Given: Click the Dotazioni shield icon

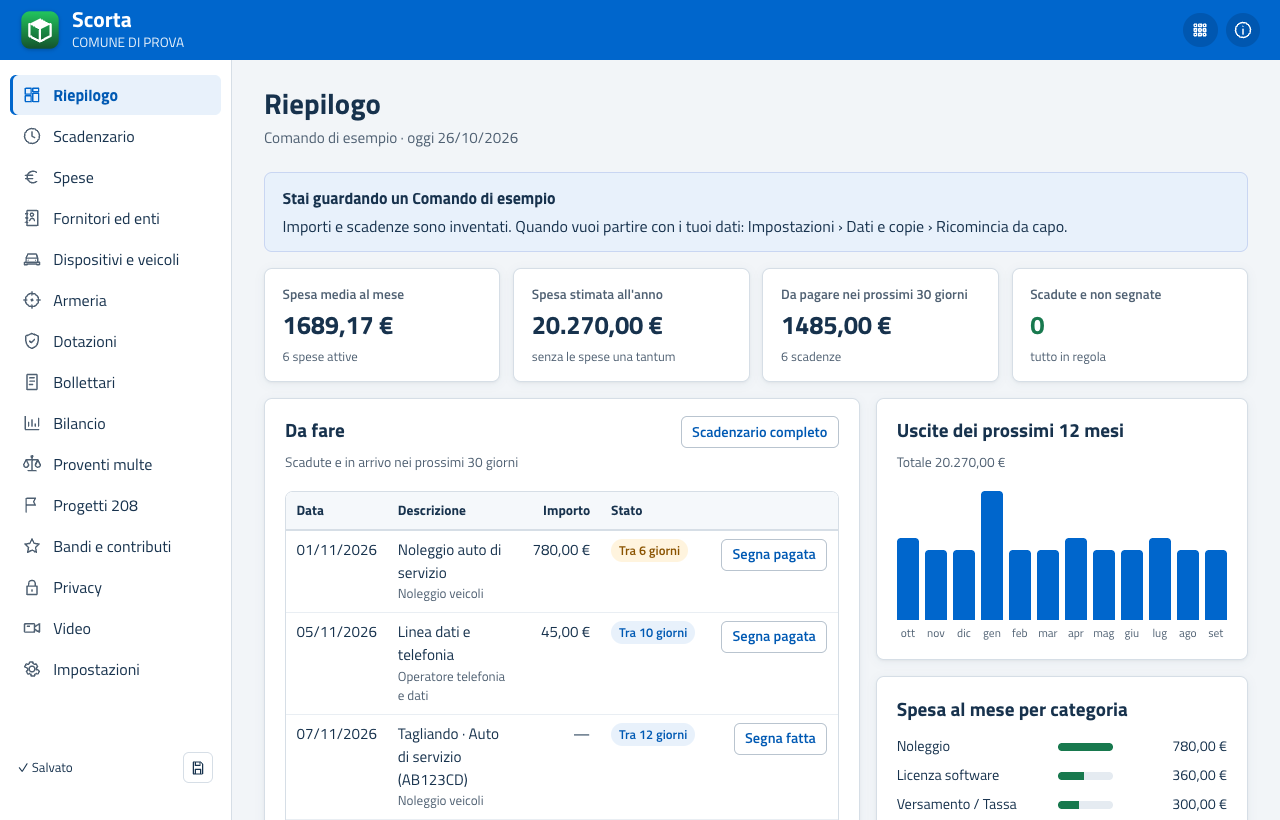Looking at the screenshot, I should [x=32, y=341].
